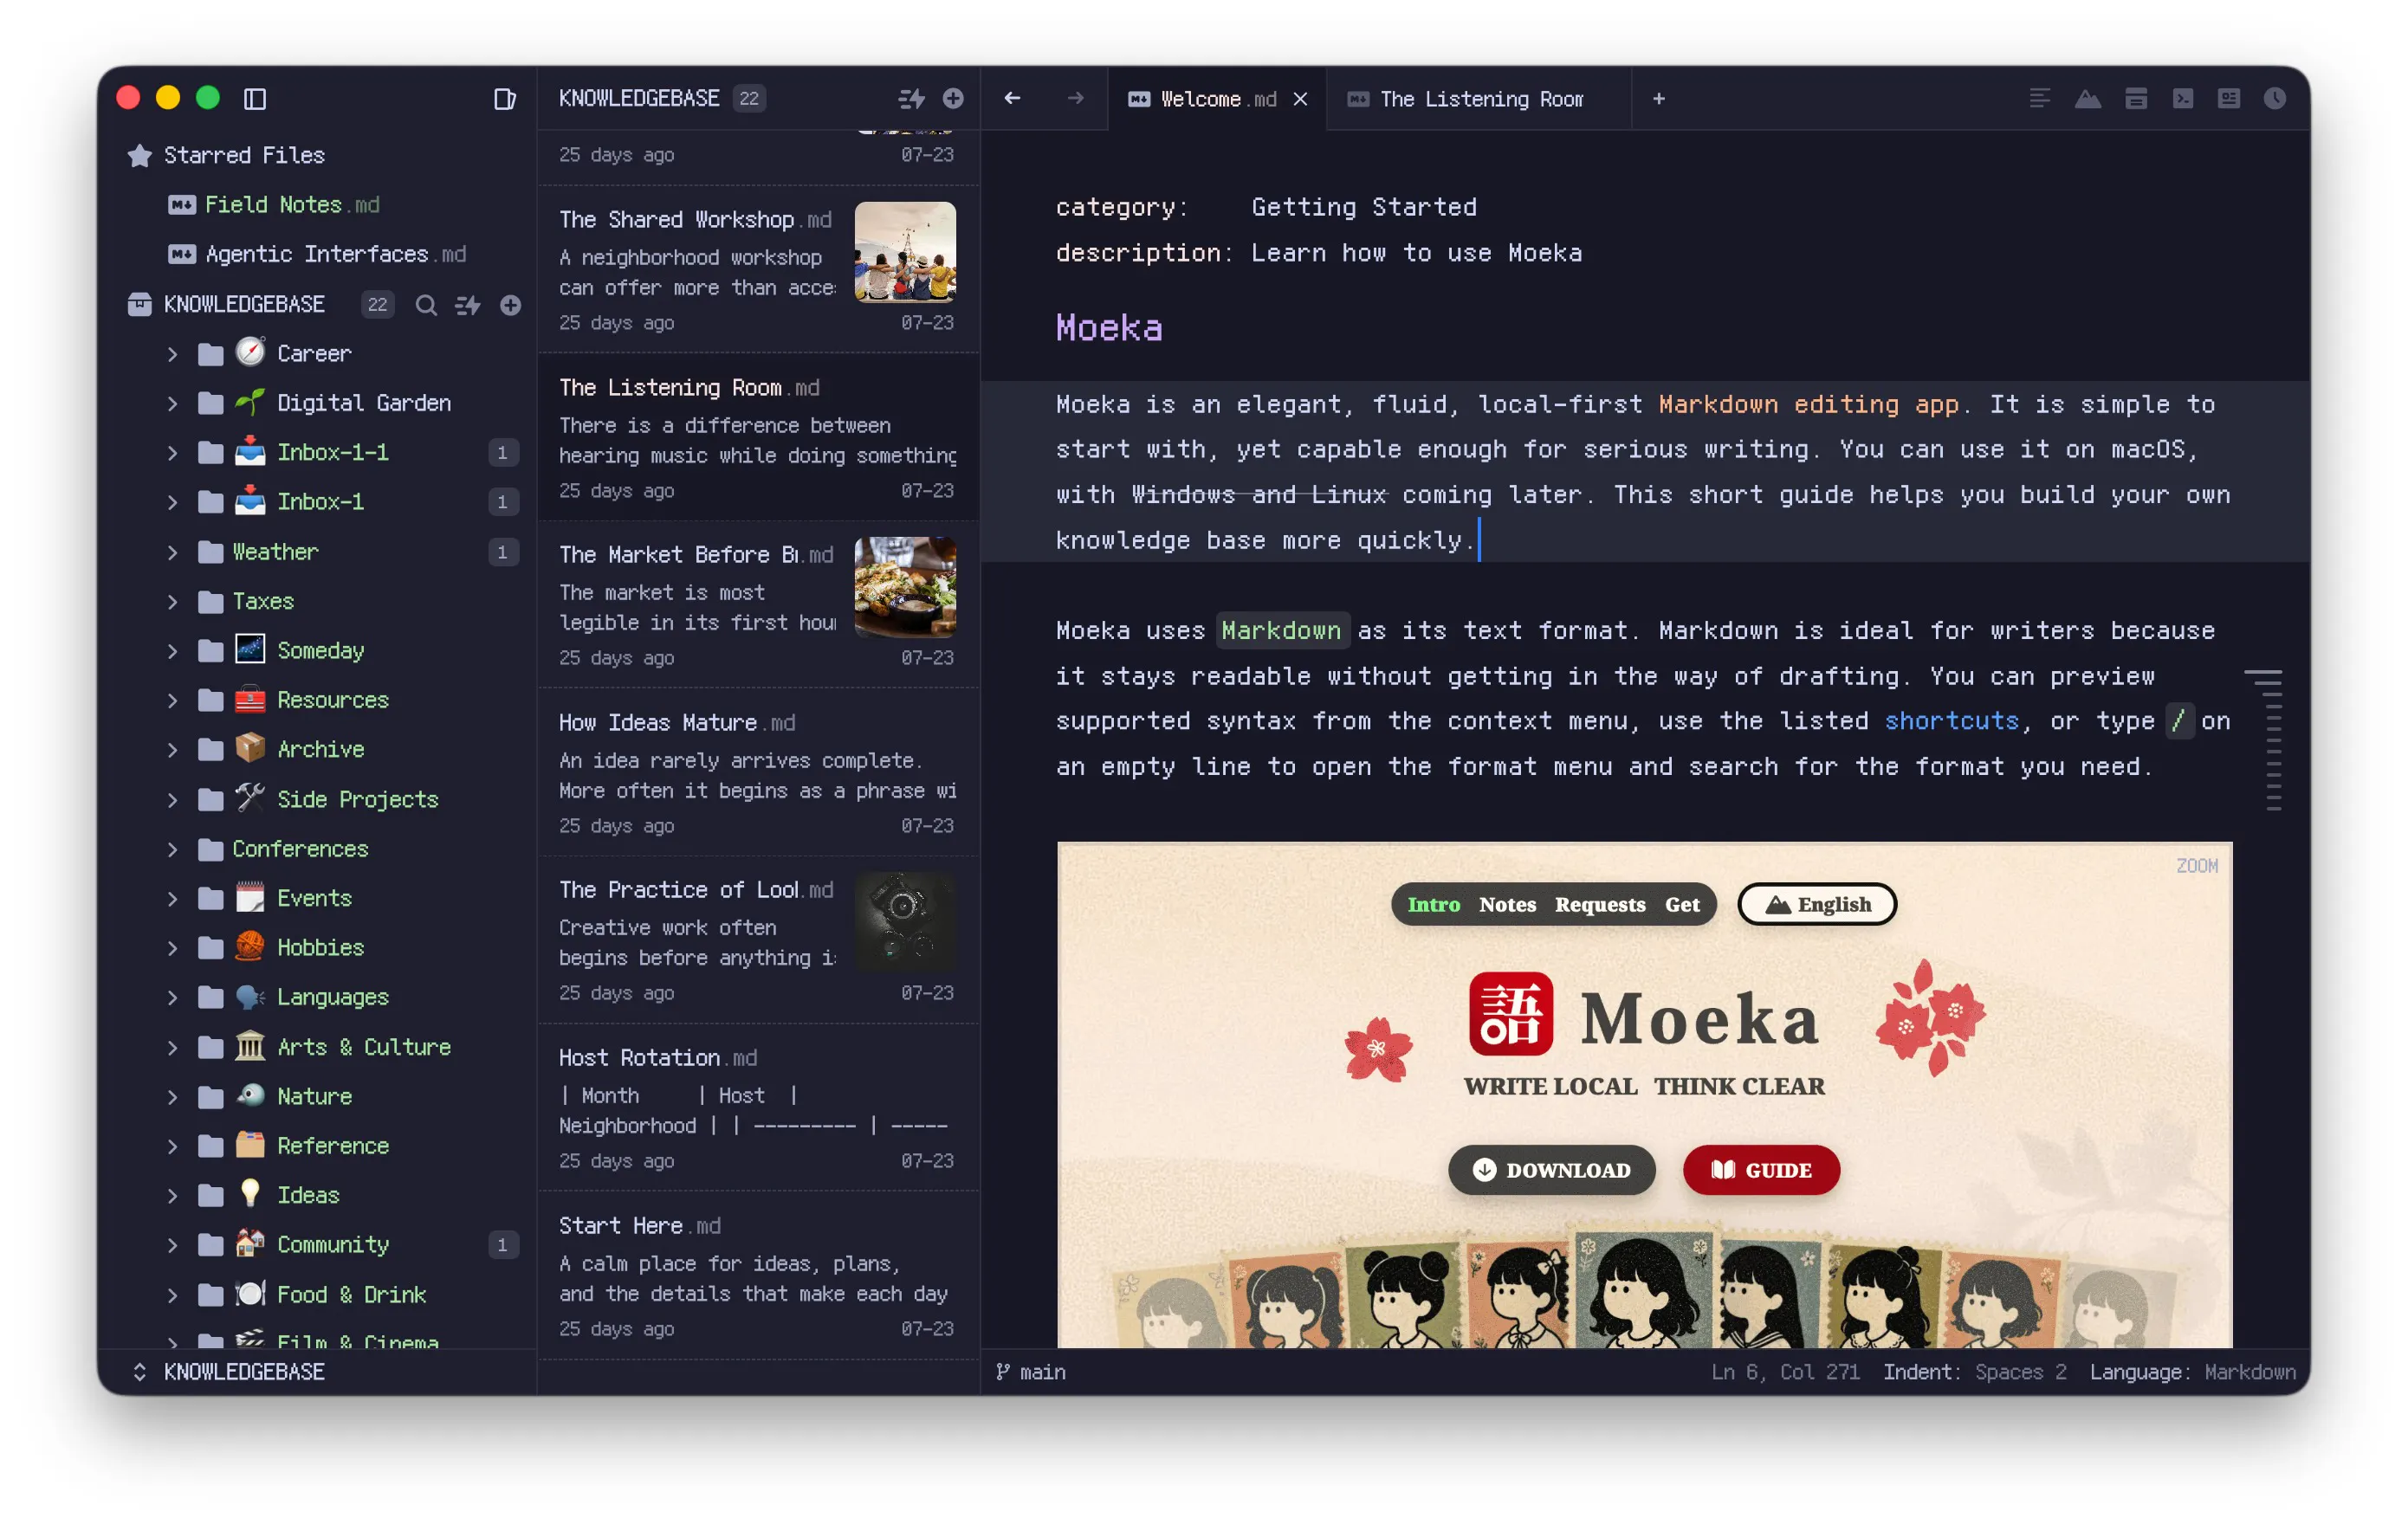
Task: Toggle the left sidebar panel icon
Action: pyautogui.click(x=255, y=98)
